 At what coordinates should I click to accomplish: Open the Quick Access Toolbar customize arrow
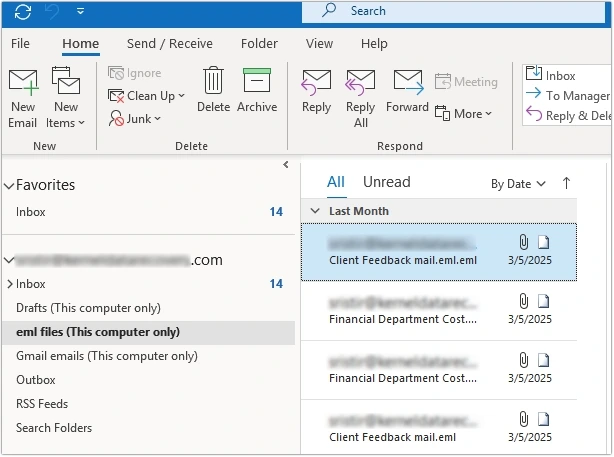point(80,11)
